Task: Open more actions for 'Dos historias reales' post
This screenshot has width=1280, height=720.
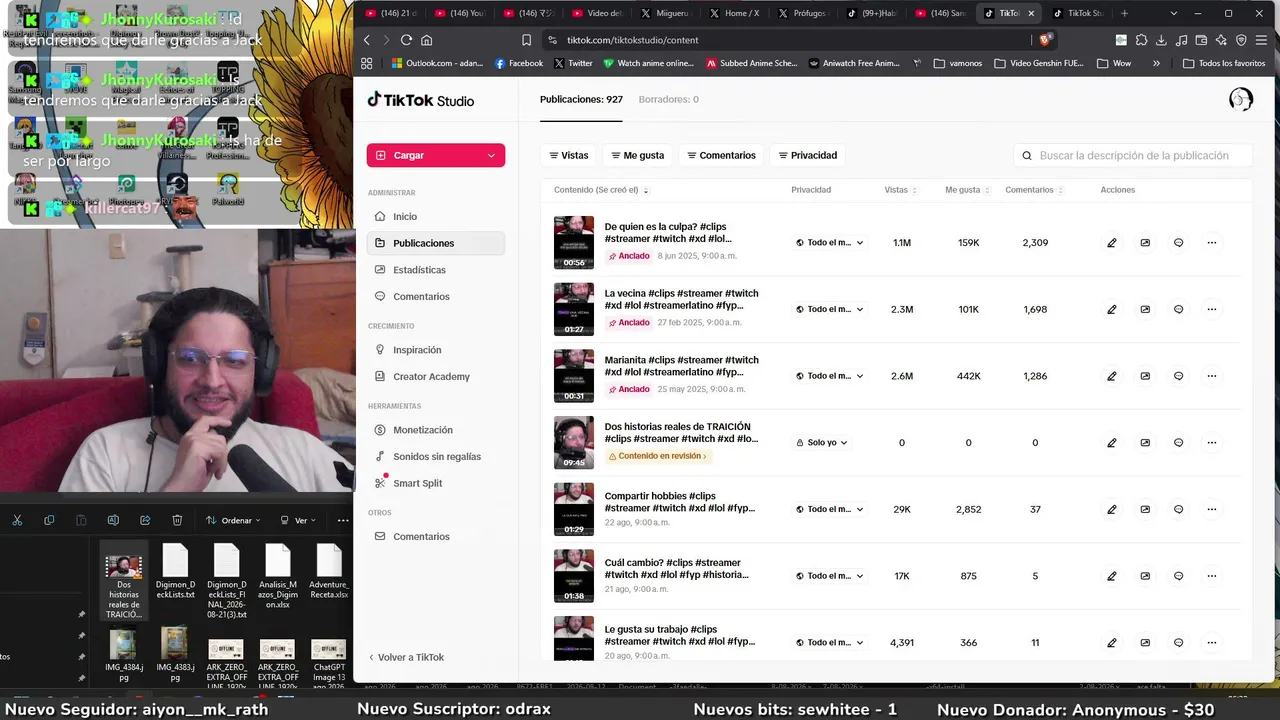Action: click(x=1212, y=442)
